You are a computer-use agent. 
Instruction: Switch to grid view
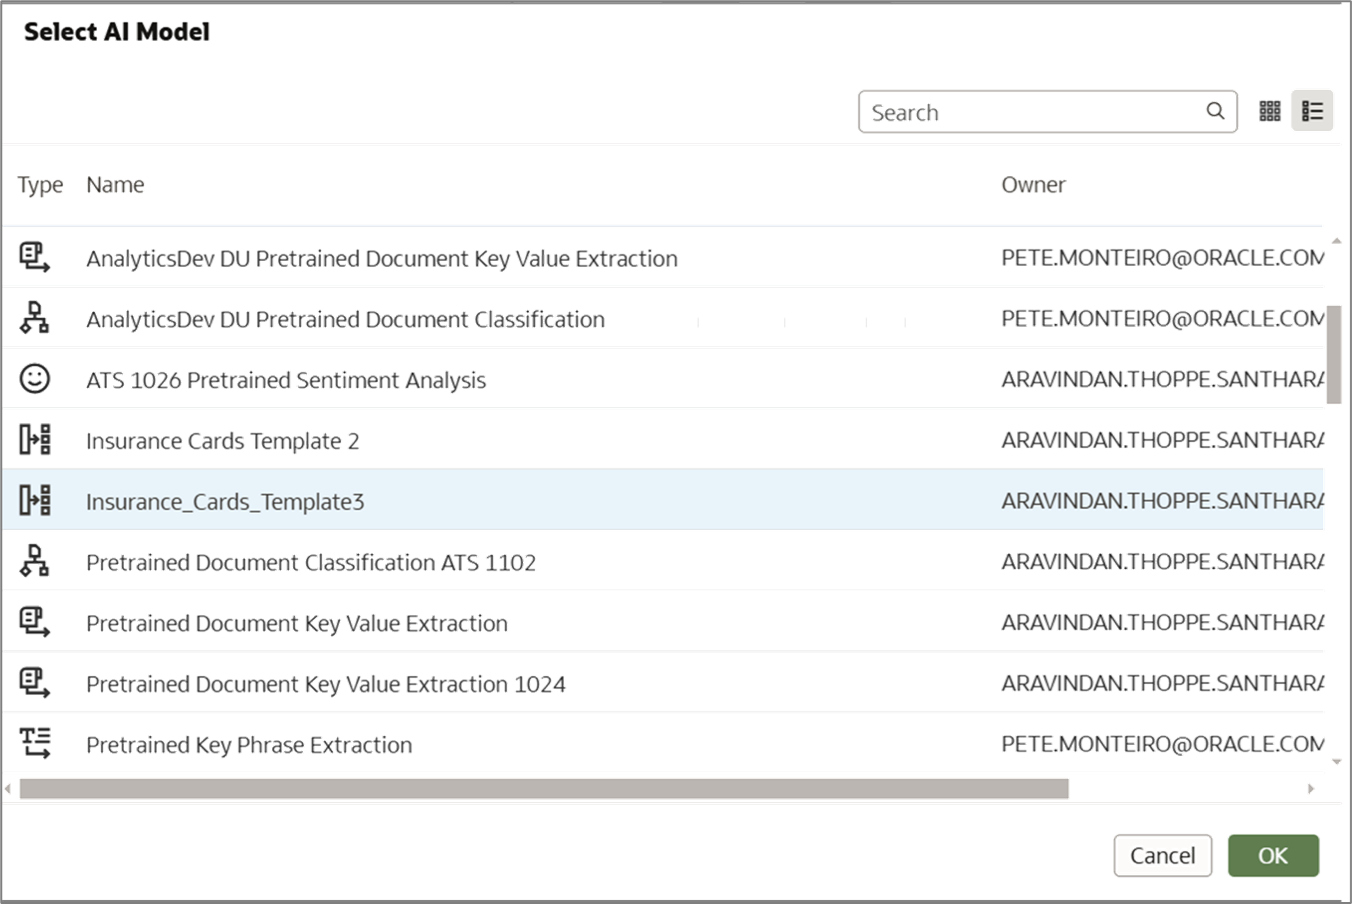click(1270, 111)
